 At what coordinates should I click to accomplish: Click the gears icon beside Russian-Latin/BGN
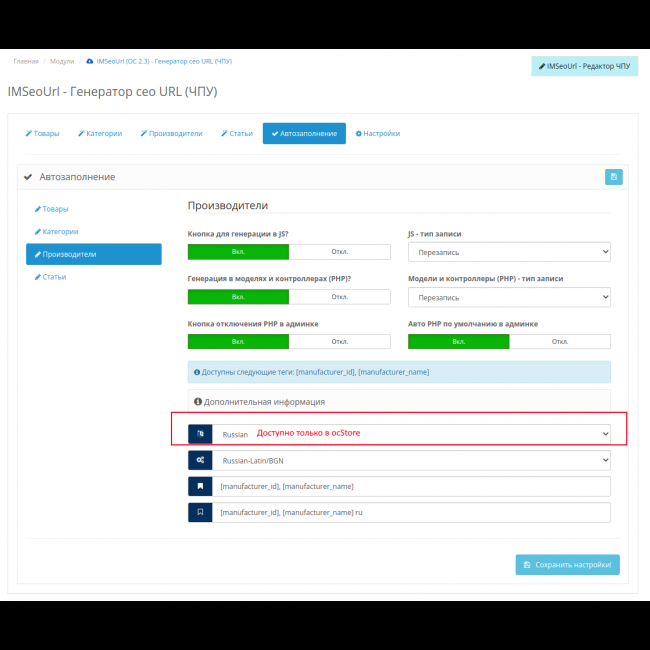pyautogui.click(x=200, y=460)
